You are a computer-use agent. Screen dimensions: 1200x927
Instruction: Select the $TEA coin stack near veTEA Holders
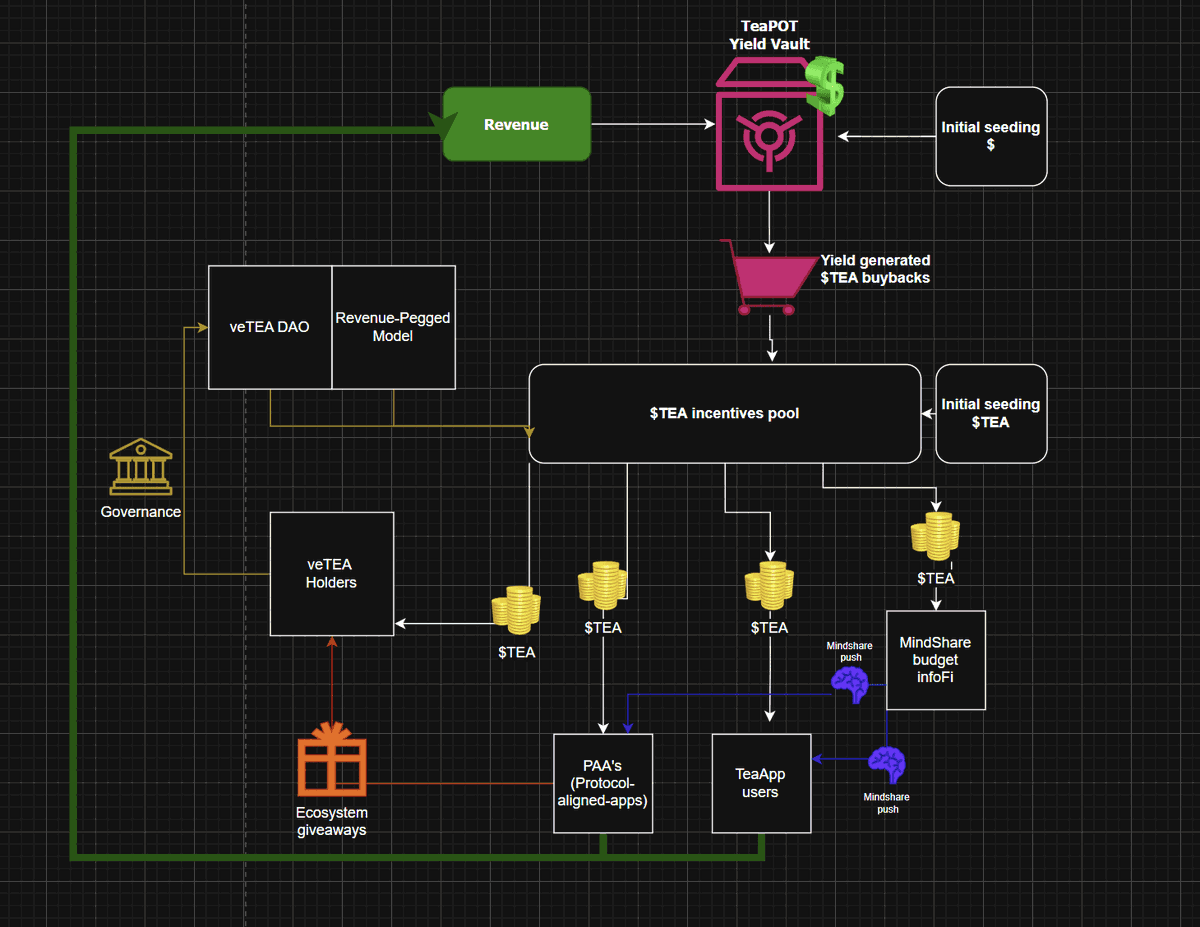tap(515, 610)
